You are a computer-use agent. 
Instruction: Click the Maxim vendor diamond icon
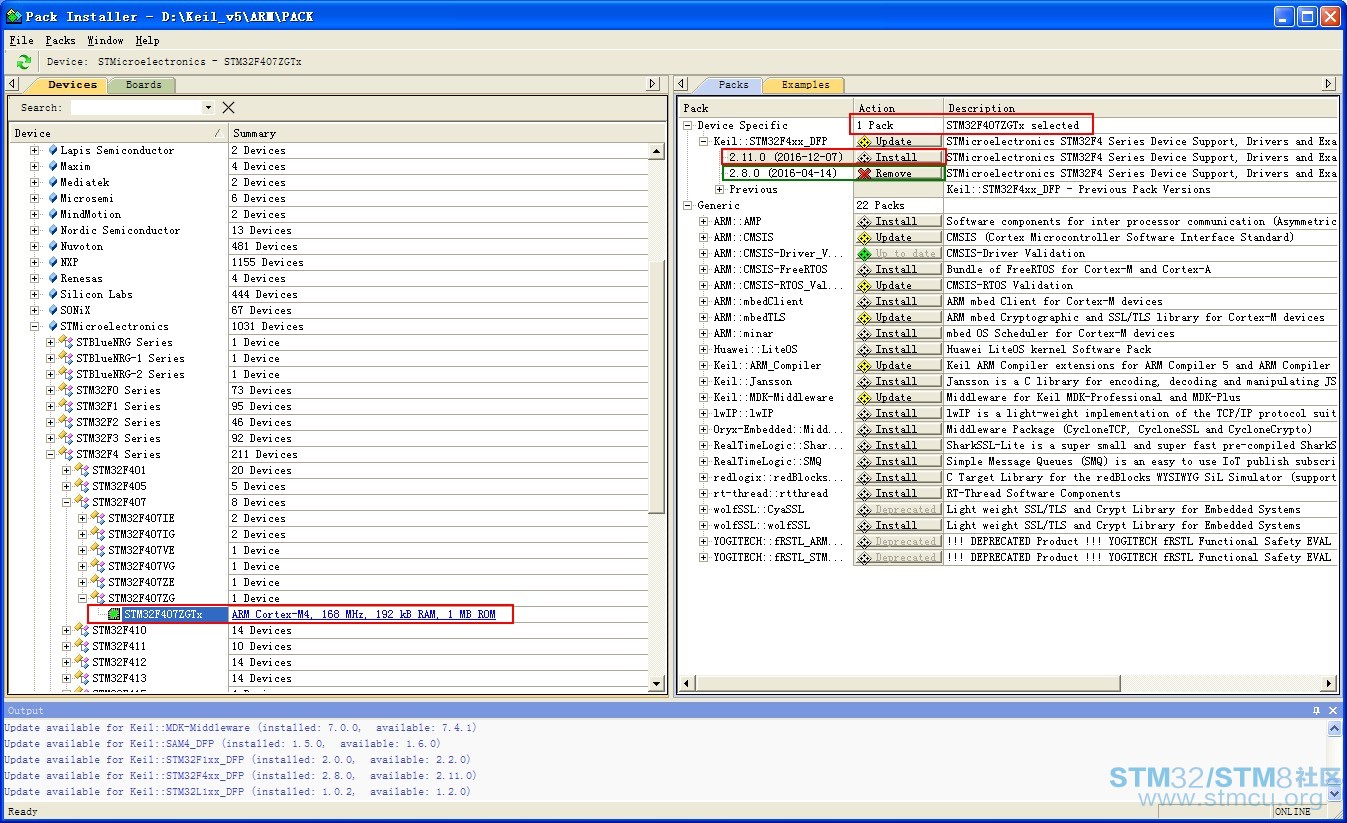pos(52,166)
